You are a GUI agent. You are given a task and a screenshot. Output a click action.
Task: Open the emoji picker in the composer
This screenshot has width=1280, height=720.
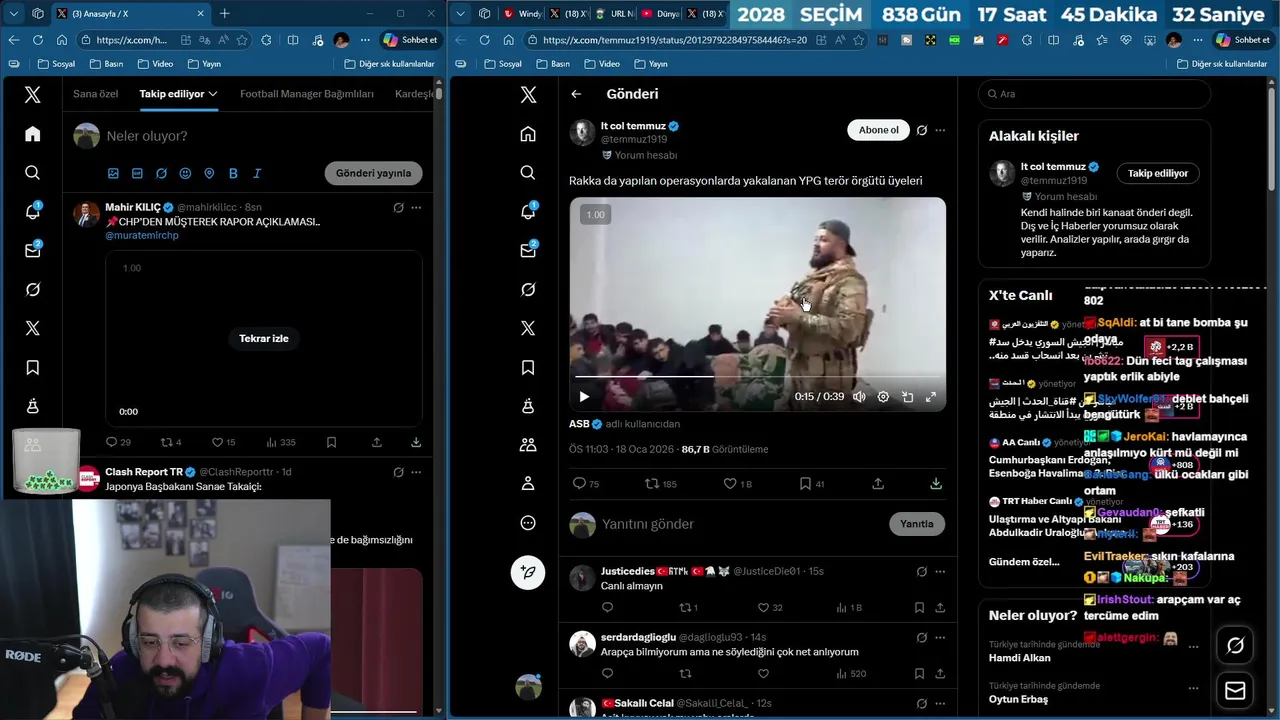pos(185,173)
